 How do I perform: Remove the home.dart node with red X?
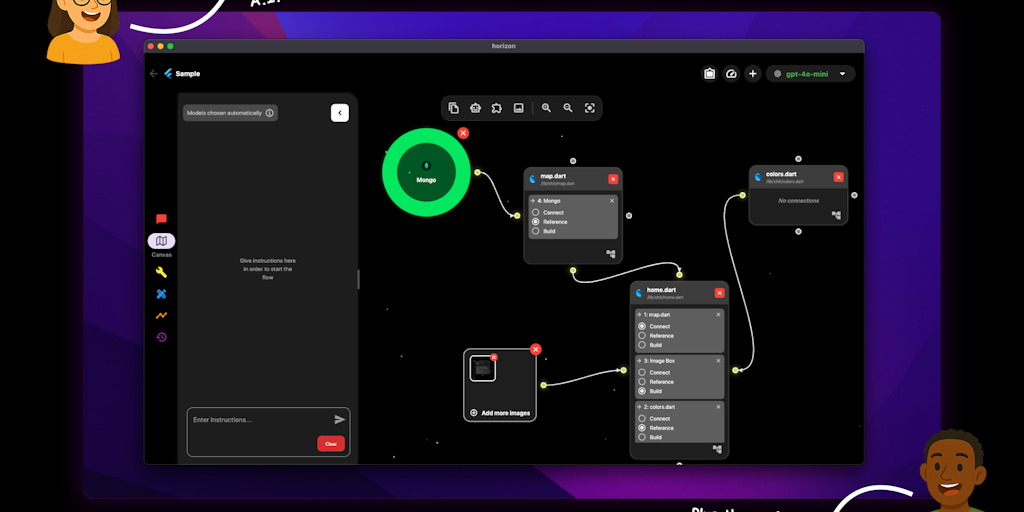coord(719,292)
